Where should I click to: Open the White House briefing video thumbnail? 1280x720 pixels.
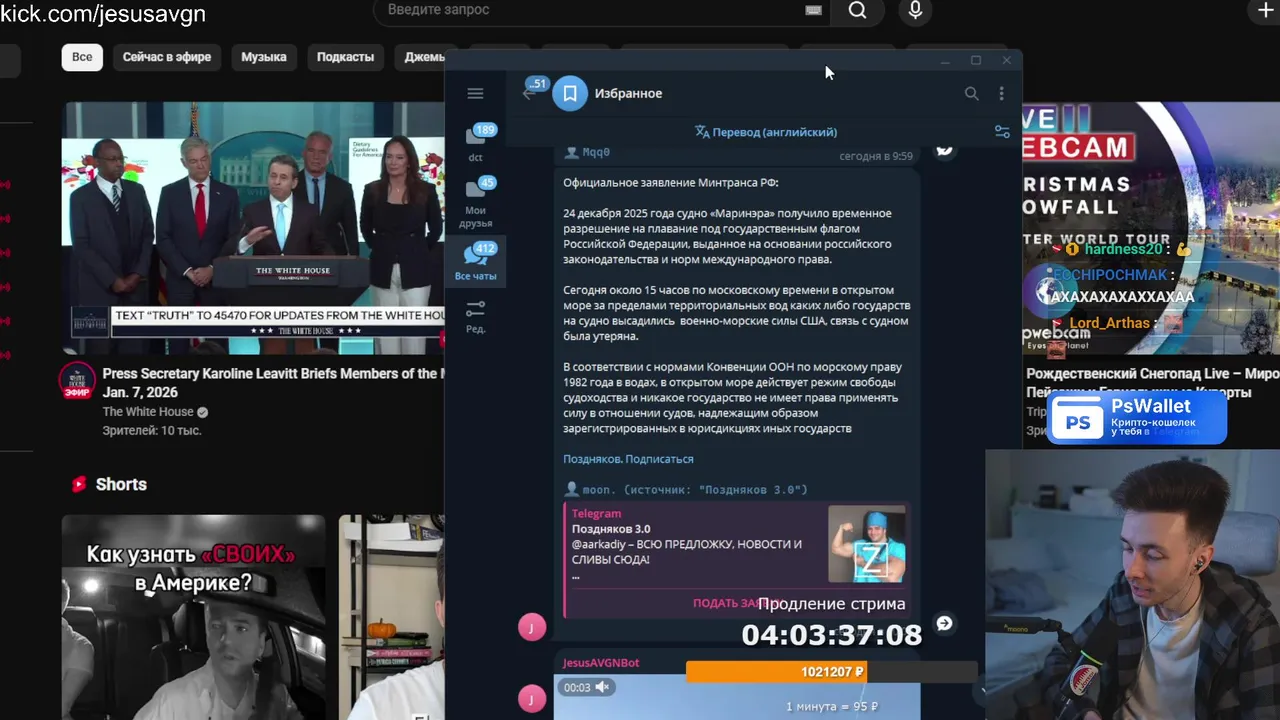coord(253,228)
